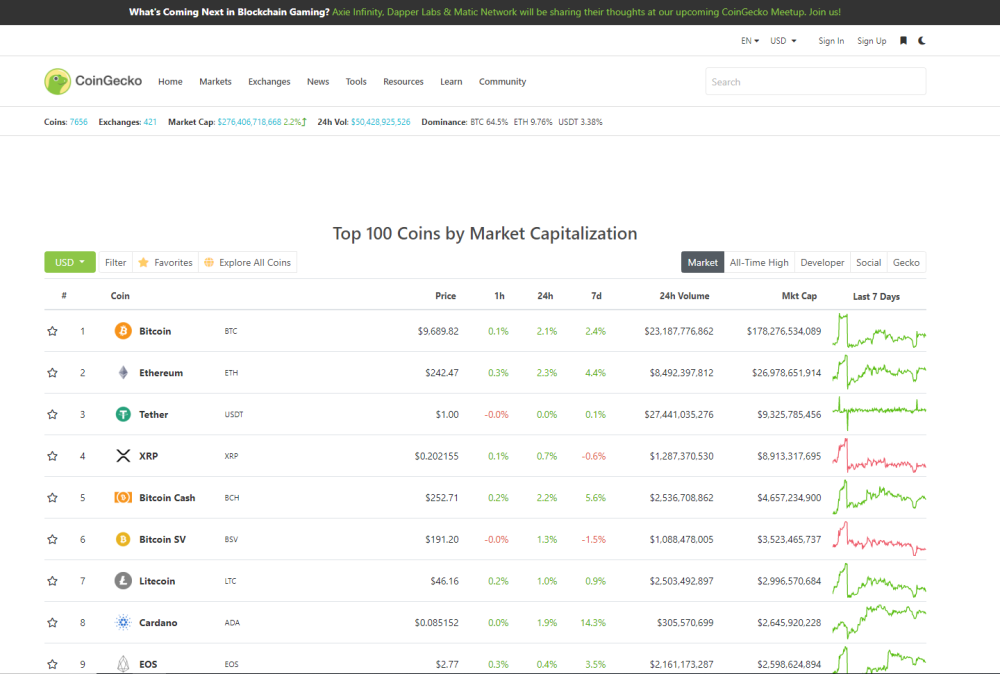Favorite Ethereum with its star

52,372
